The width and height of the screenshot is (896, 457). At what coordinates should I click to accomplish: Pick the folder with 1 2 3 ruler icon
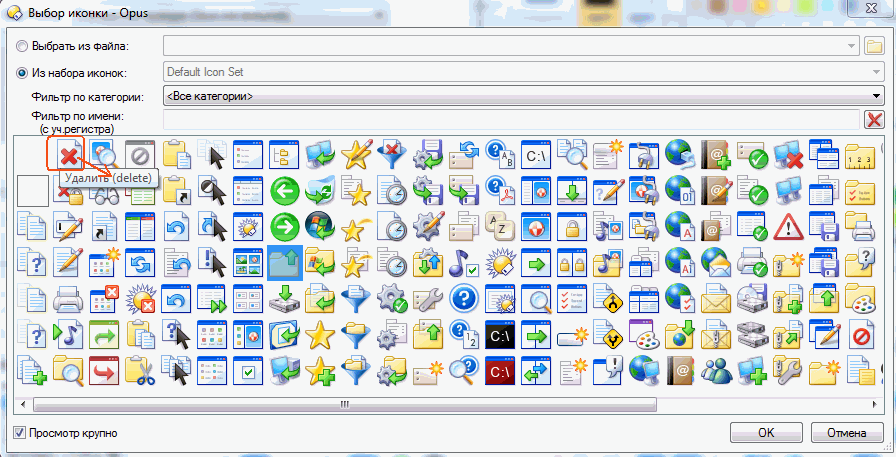click(860, 155)
